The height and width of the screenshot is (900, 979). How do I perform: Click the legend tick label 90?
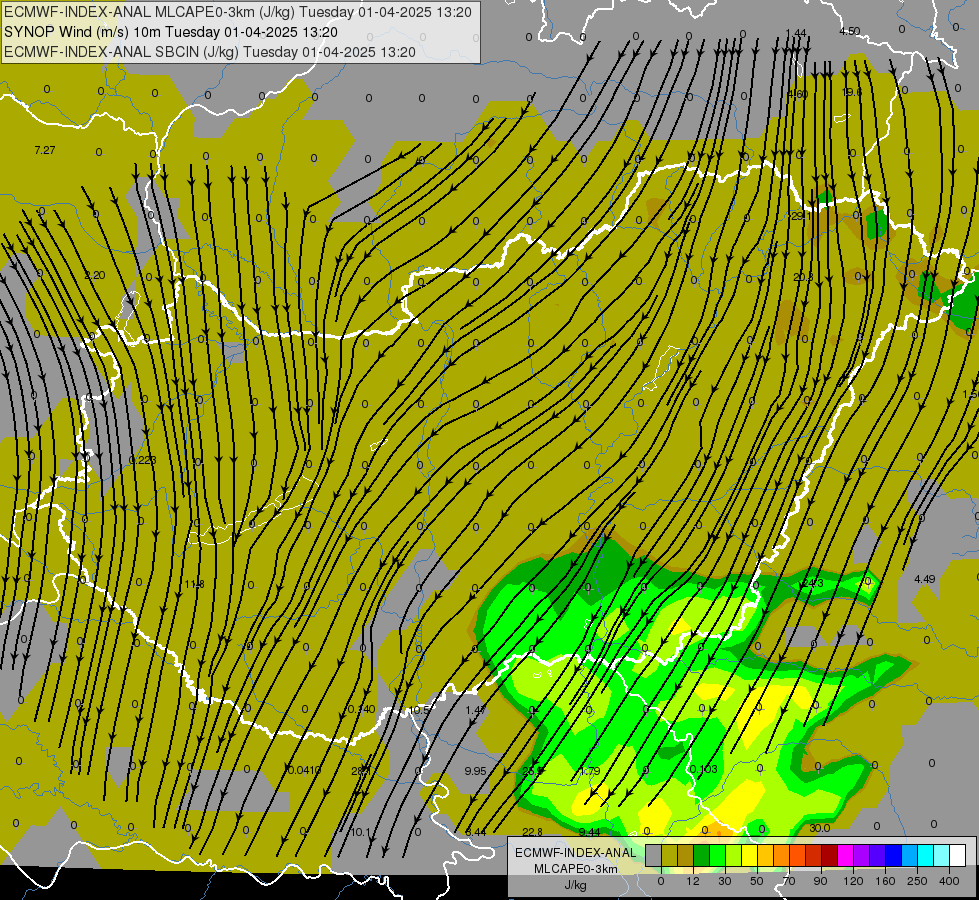tap(820, 881)
